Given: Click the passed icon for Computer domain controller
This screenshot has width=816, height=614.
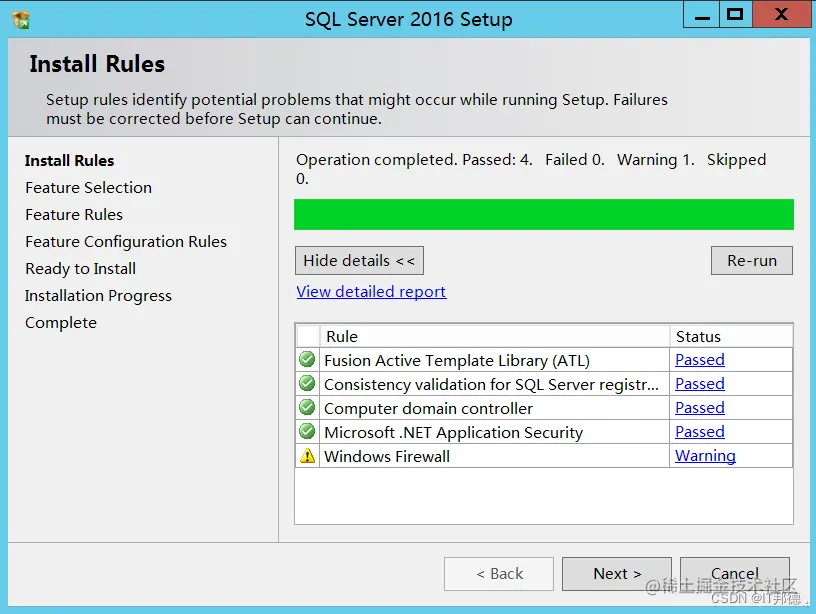Looking at the screenshot, I should (307, 407).
